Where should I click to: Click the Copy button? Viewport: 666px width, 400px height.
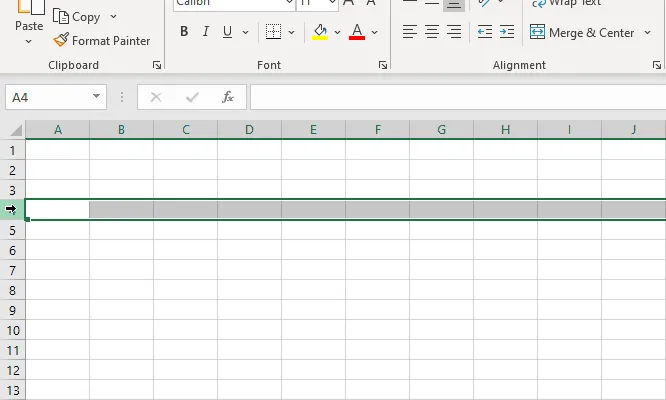point(76,17)
